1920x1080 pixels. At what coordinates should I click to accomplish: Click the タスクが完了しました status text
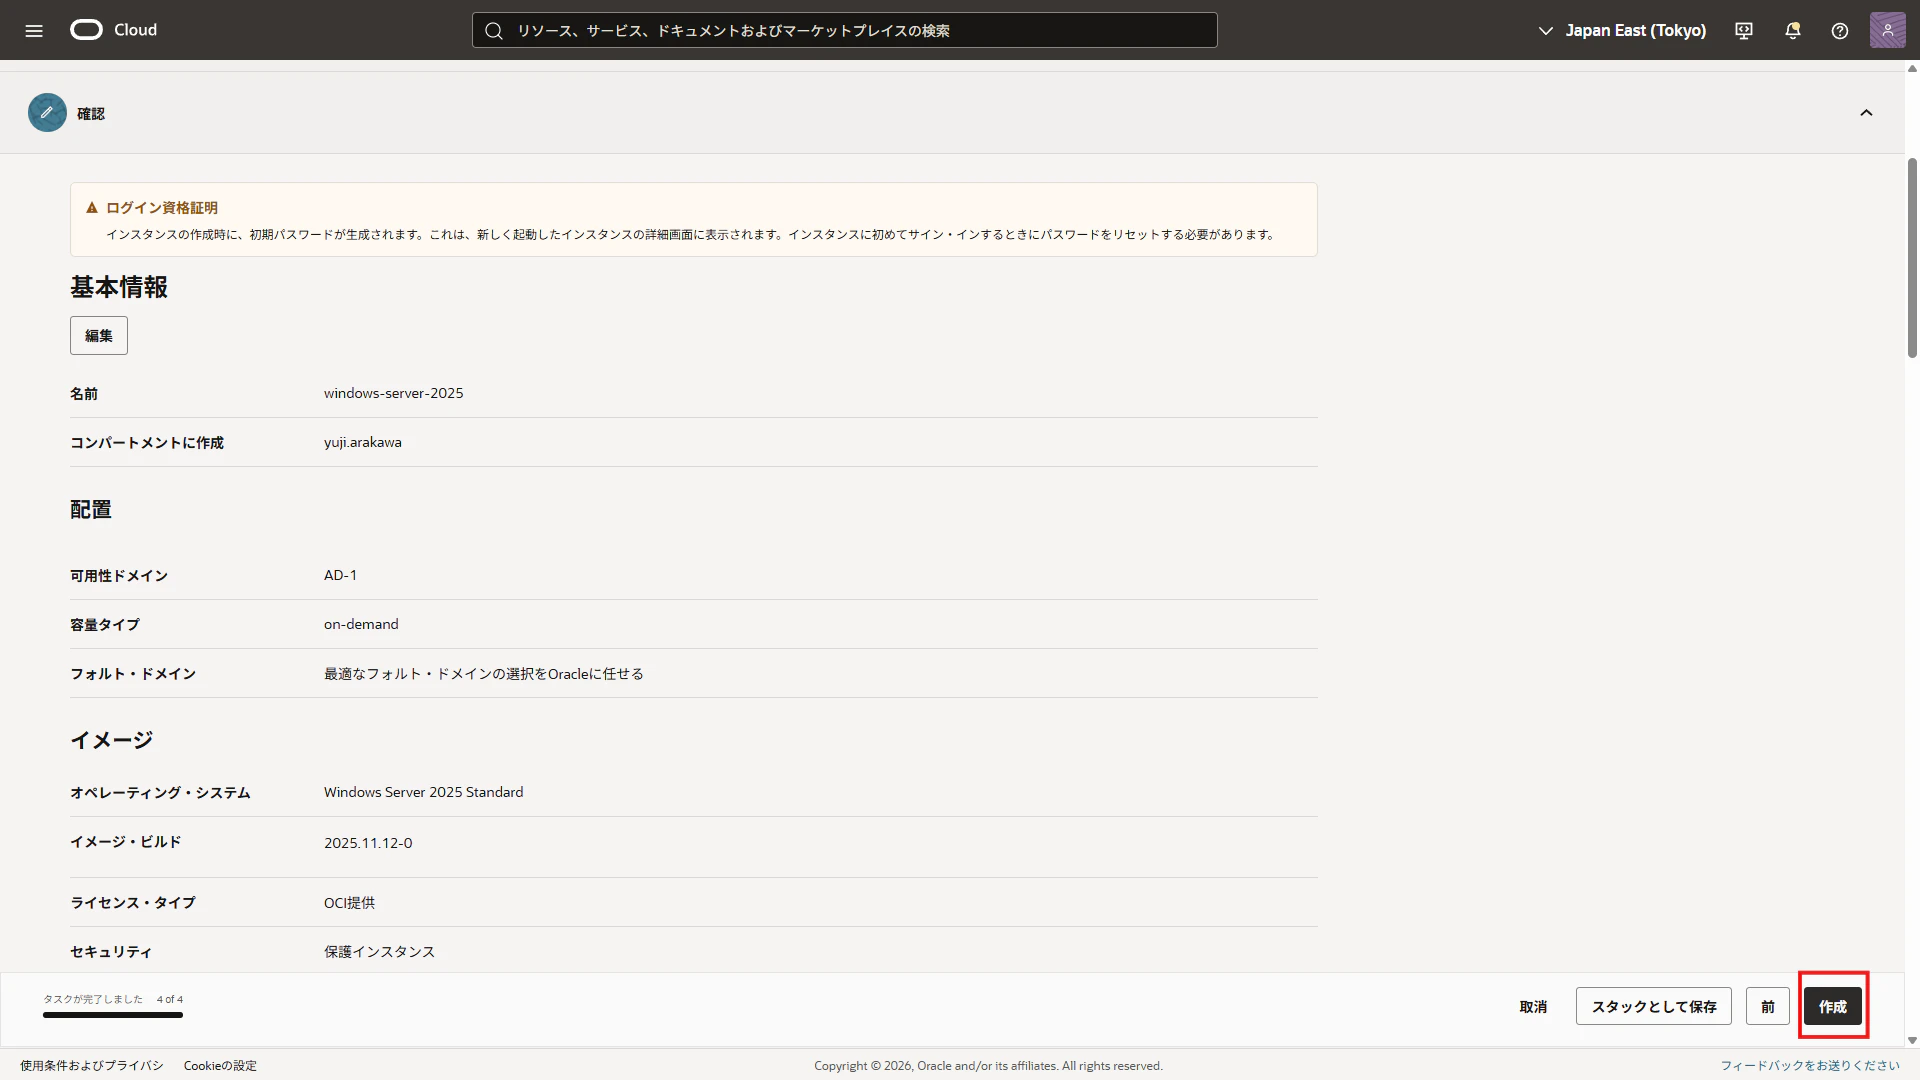coord(93,999)
